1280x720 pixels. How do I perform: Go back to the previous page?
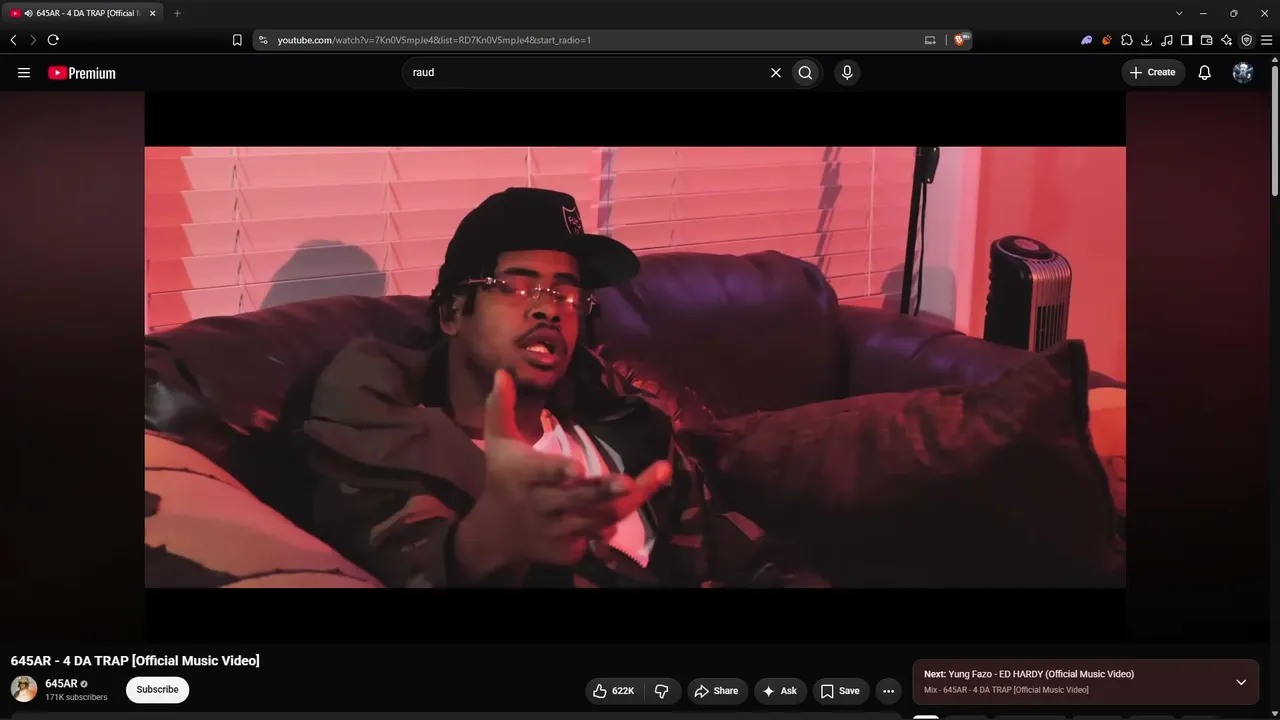pyautogui.click(x=13, y=40)
